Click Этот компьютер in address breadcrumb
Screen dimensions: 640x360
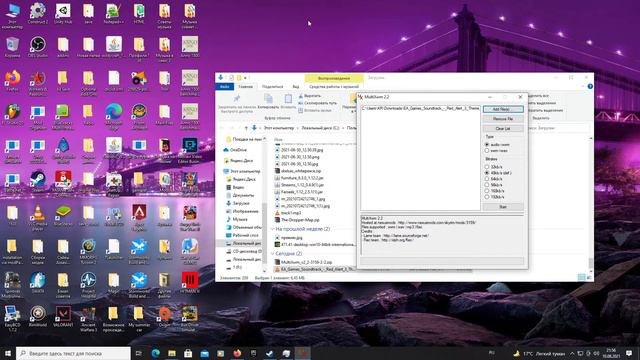(279, 128)
